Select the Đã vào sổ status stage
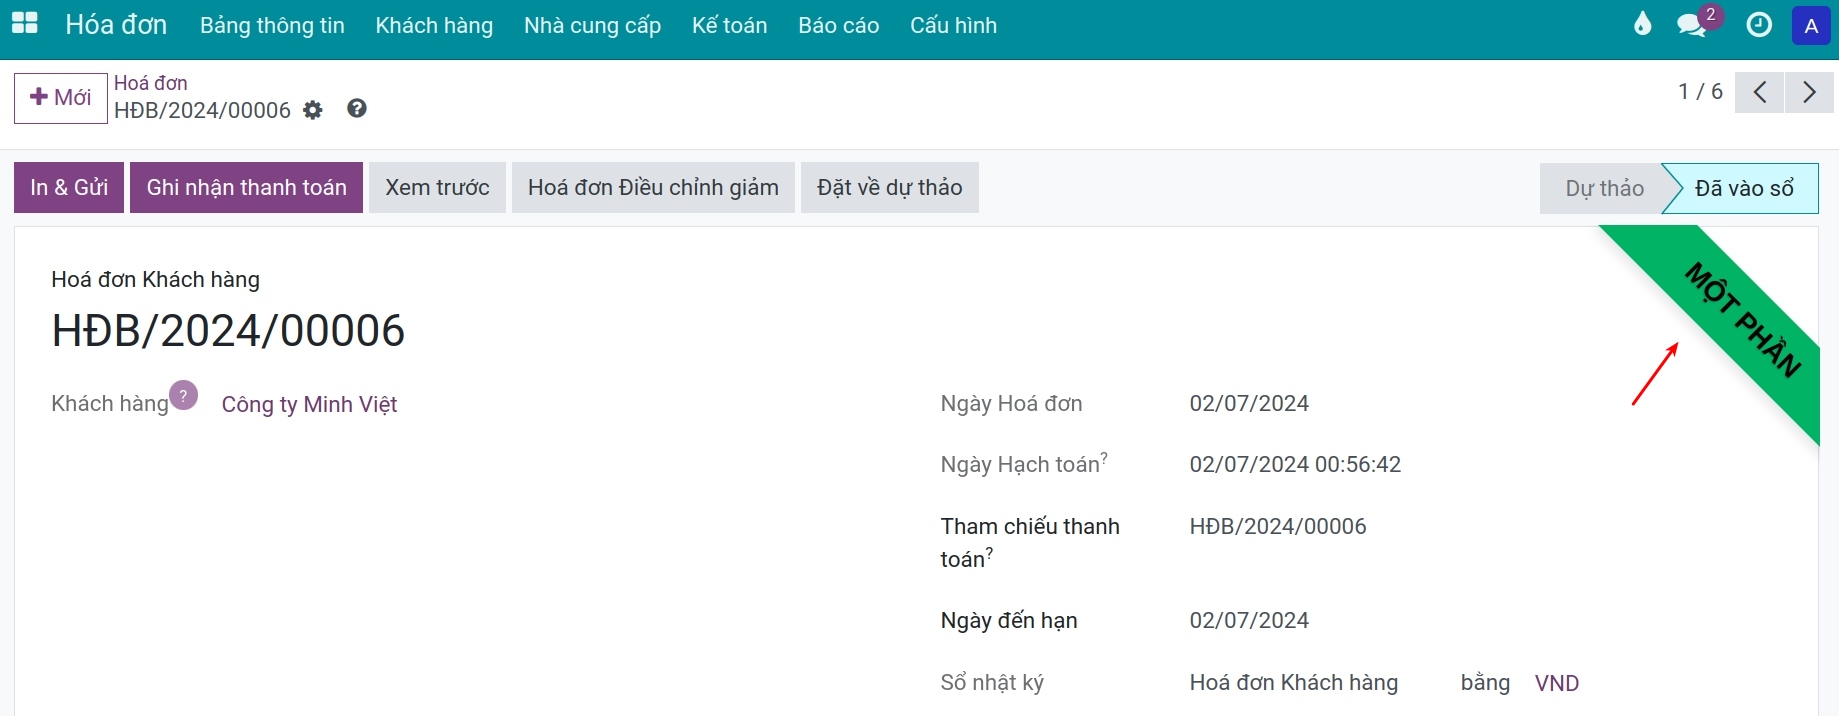1839x716 pixels. click(x=1744, y=188)
